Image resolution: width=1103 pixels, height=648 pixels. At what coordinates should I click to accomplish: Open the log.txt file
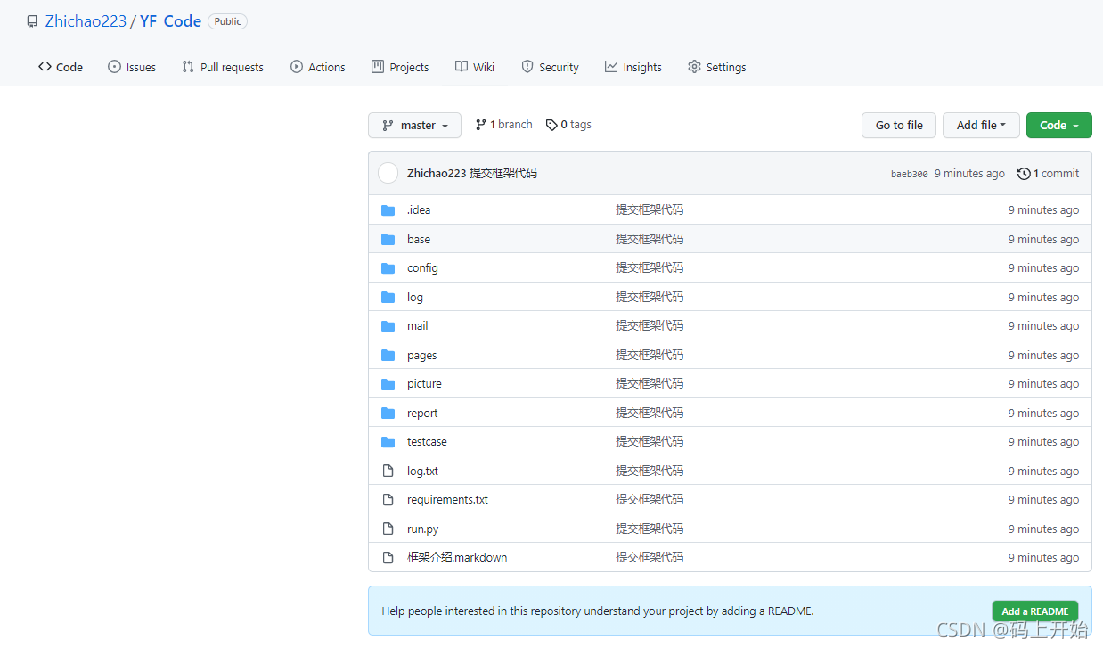coord(423,471)
